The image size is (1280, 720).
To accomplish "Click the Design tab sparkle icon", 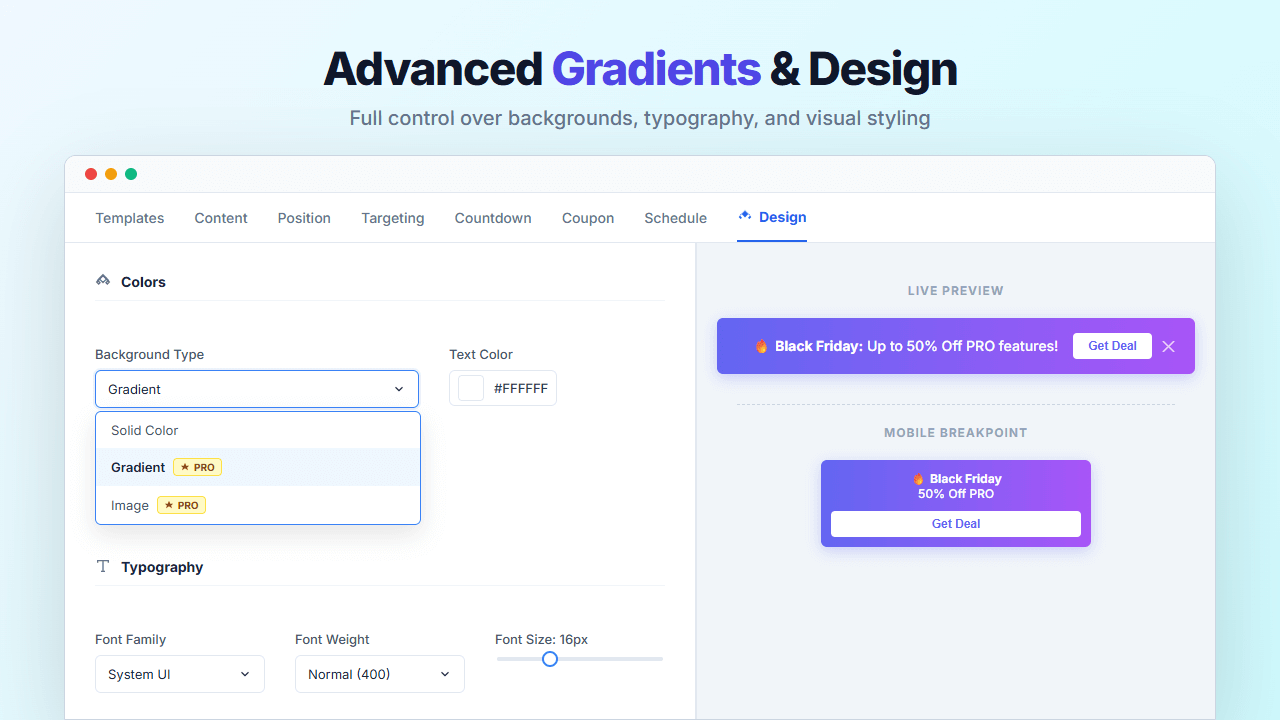I will pyautogui.click(x=745, y=216).
